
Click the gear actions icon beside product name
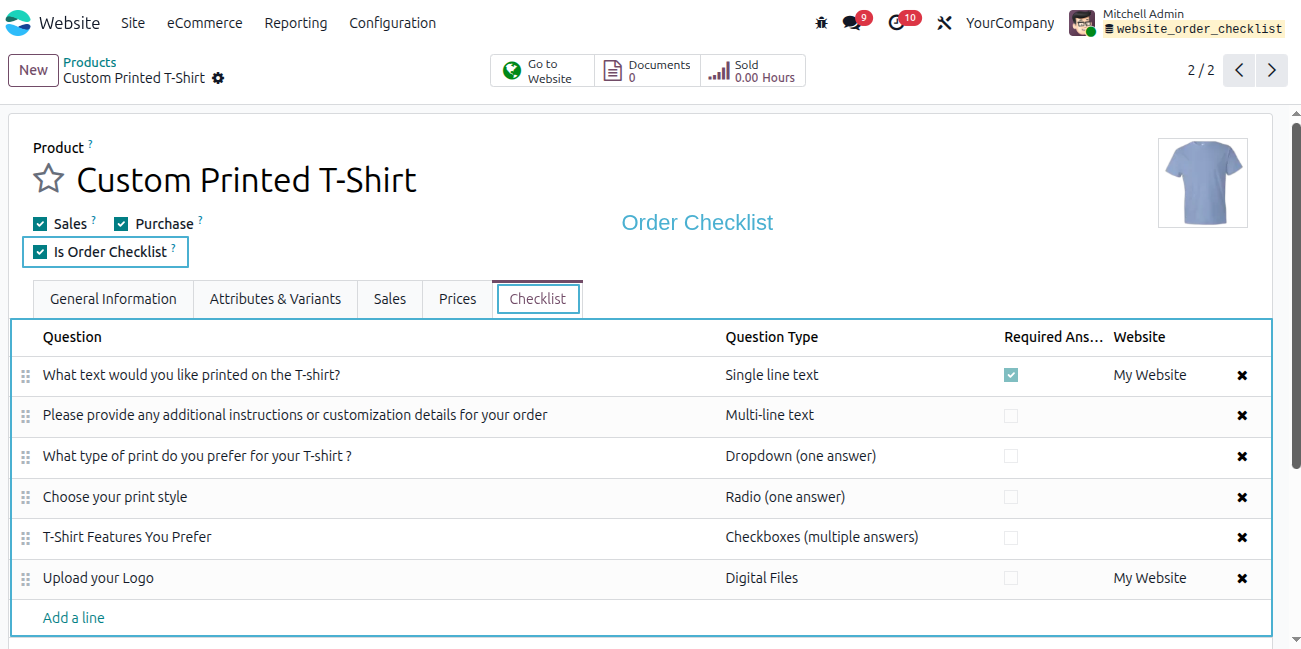(x=218, y=78)
